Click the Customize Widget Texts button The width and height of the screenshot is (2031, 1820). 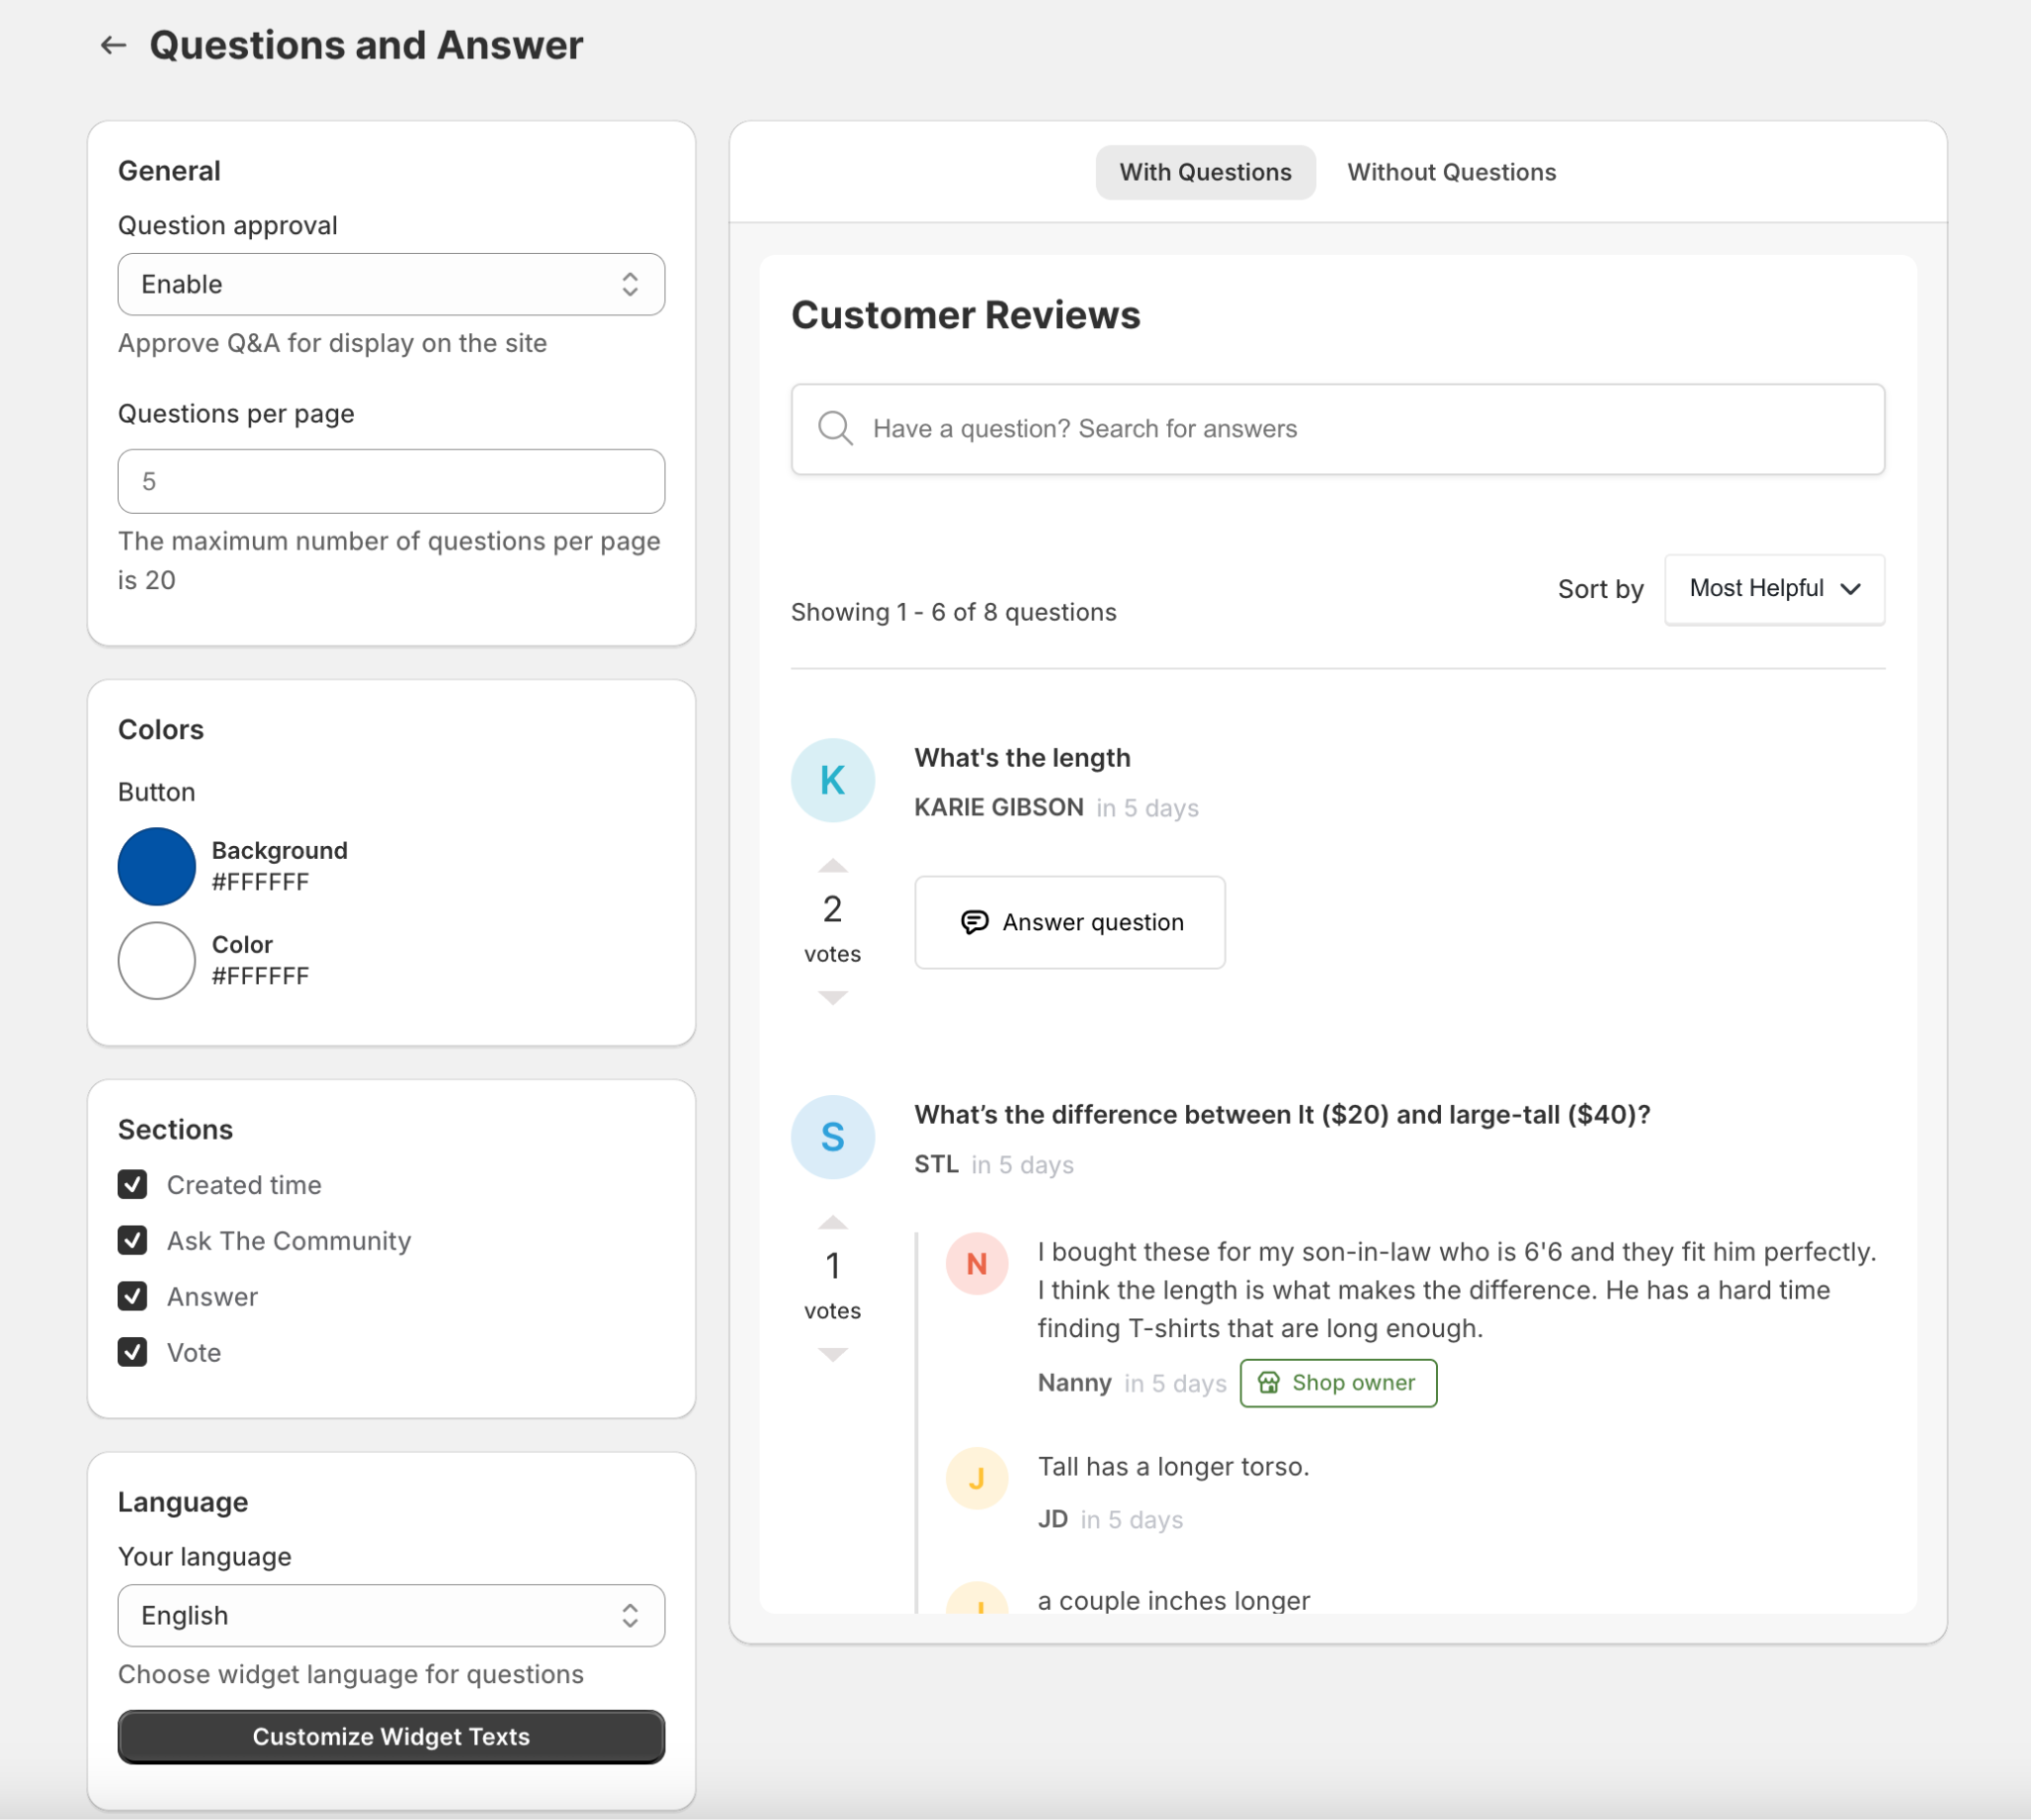391,1736
